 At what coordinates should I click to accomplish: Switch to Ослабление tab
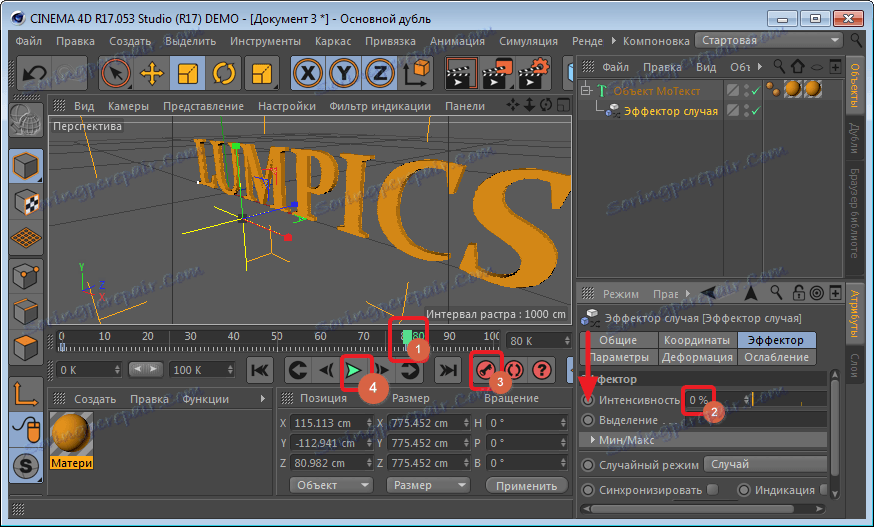[776, 357]
